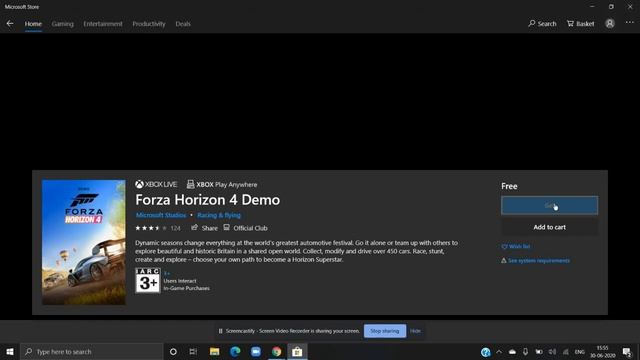This screenshot has height=360, width=640.
Task: Open the Windows Start menu
Action: [10, 351]
